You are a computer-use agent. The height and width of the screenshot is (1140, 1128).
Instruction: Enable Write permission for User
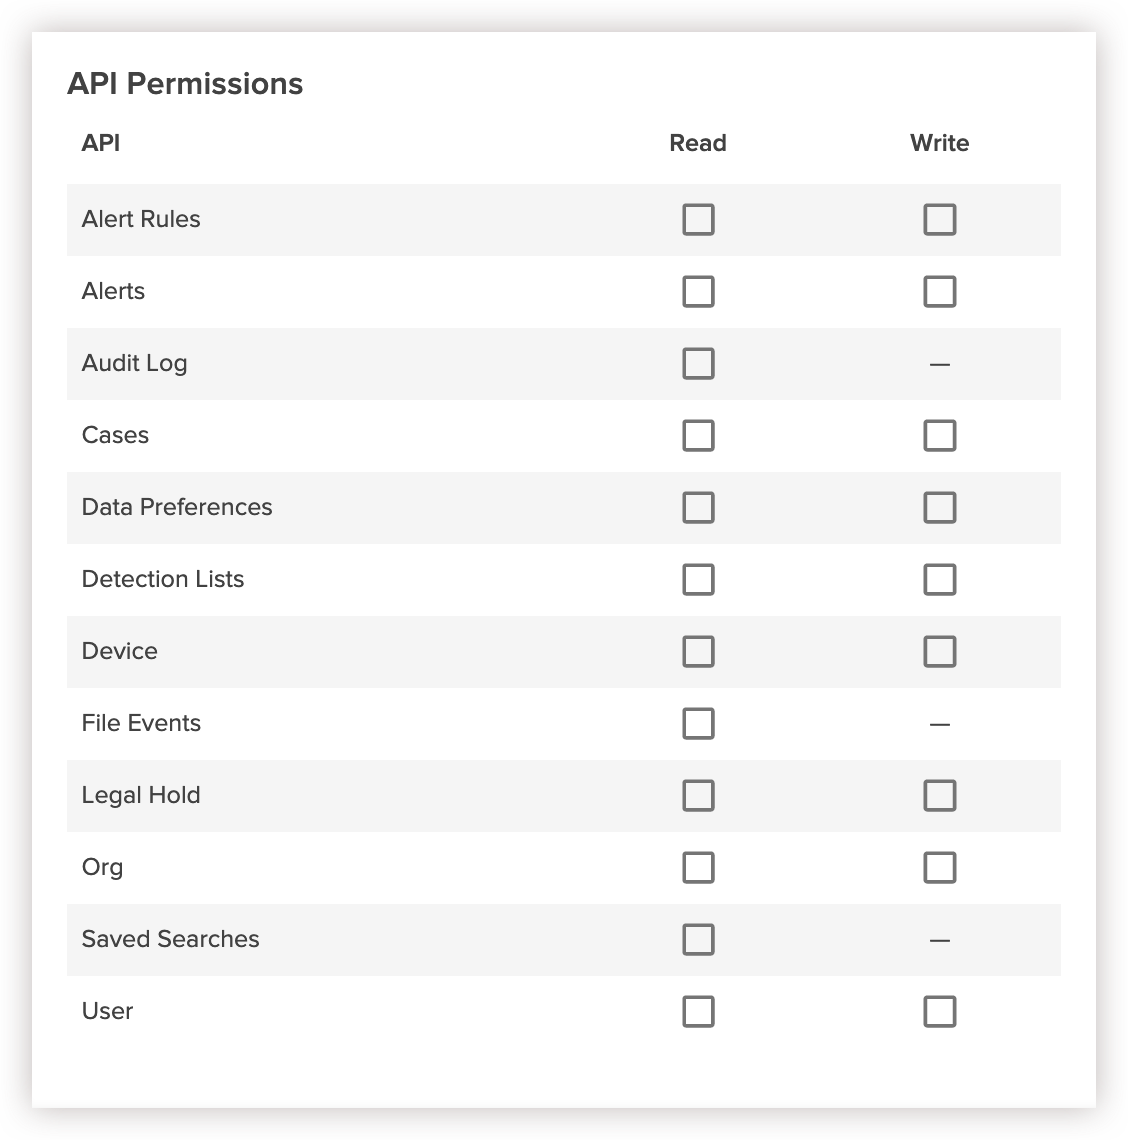tap(940, 1011)
